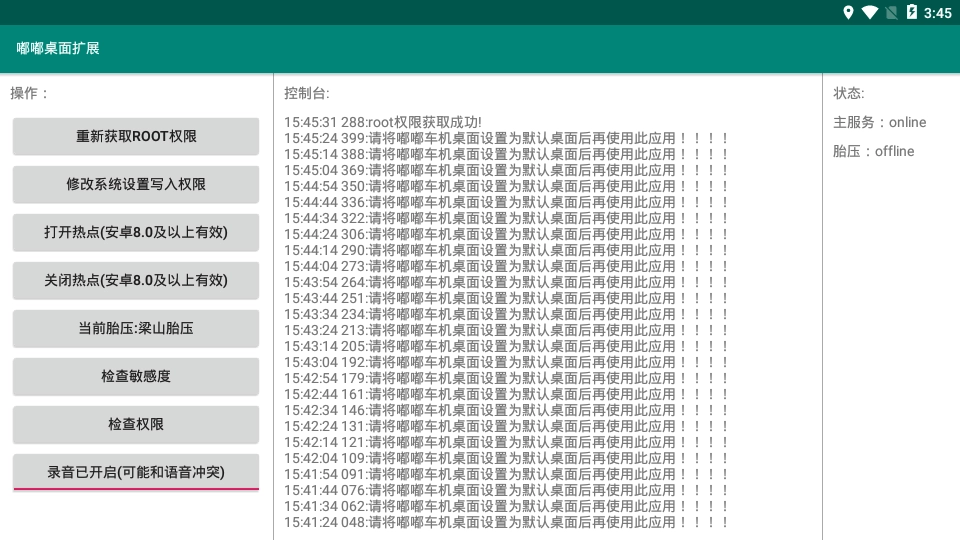
Task: Tap the battery charging icon
Action: pos(911,13)
